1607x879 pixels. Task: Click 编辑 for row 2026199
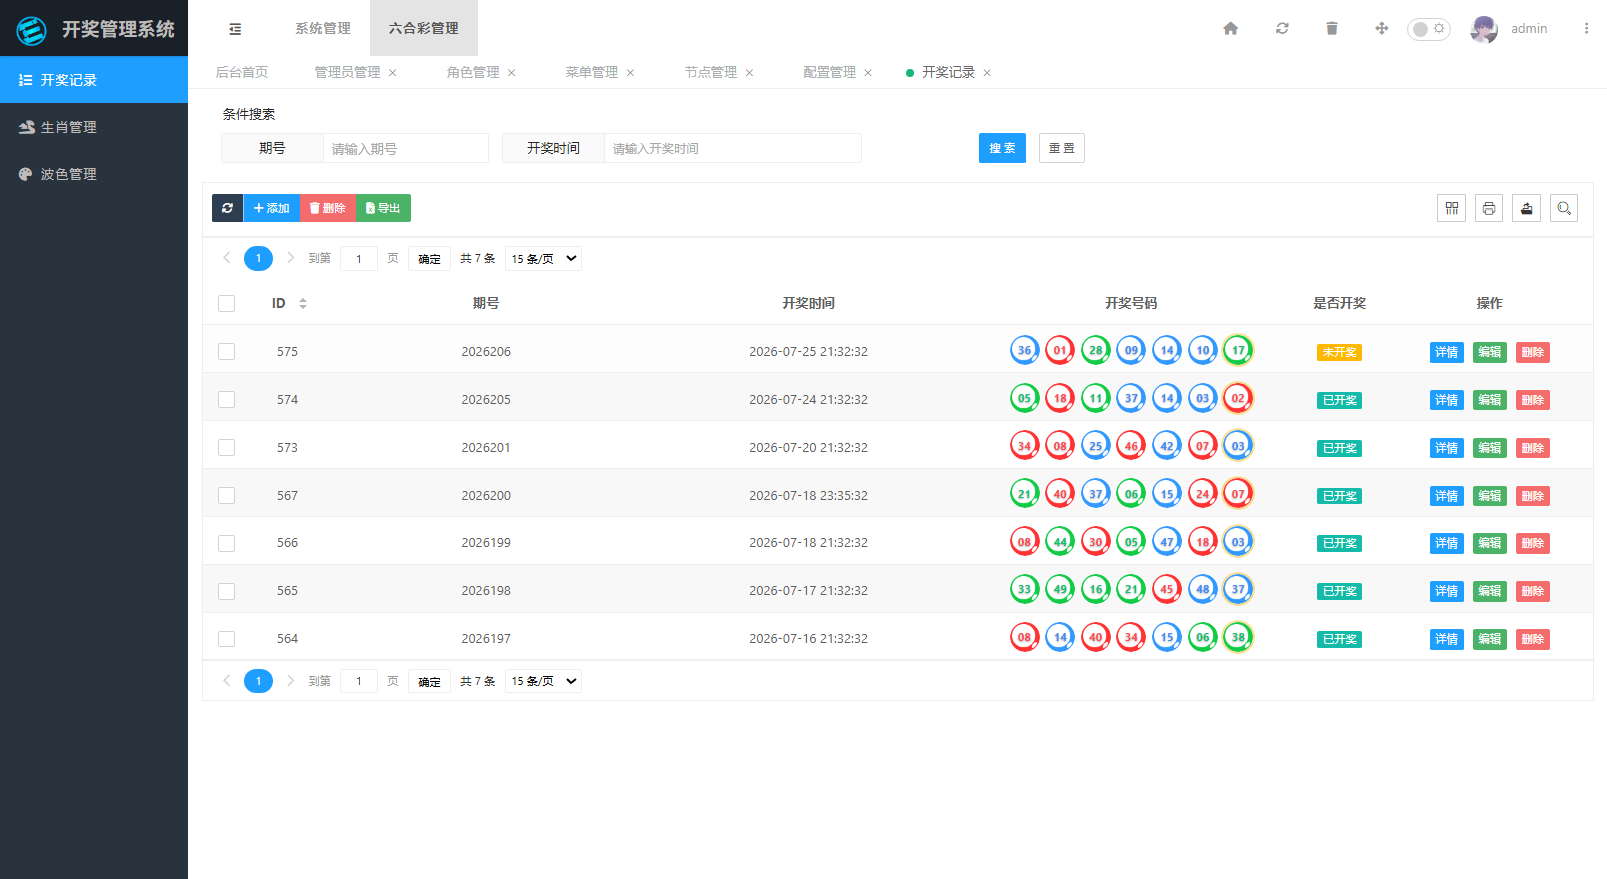coord(1490,543)
